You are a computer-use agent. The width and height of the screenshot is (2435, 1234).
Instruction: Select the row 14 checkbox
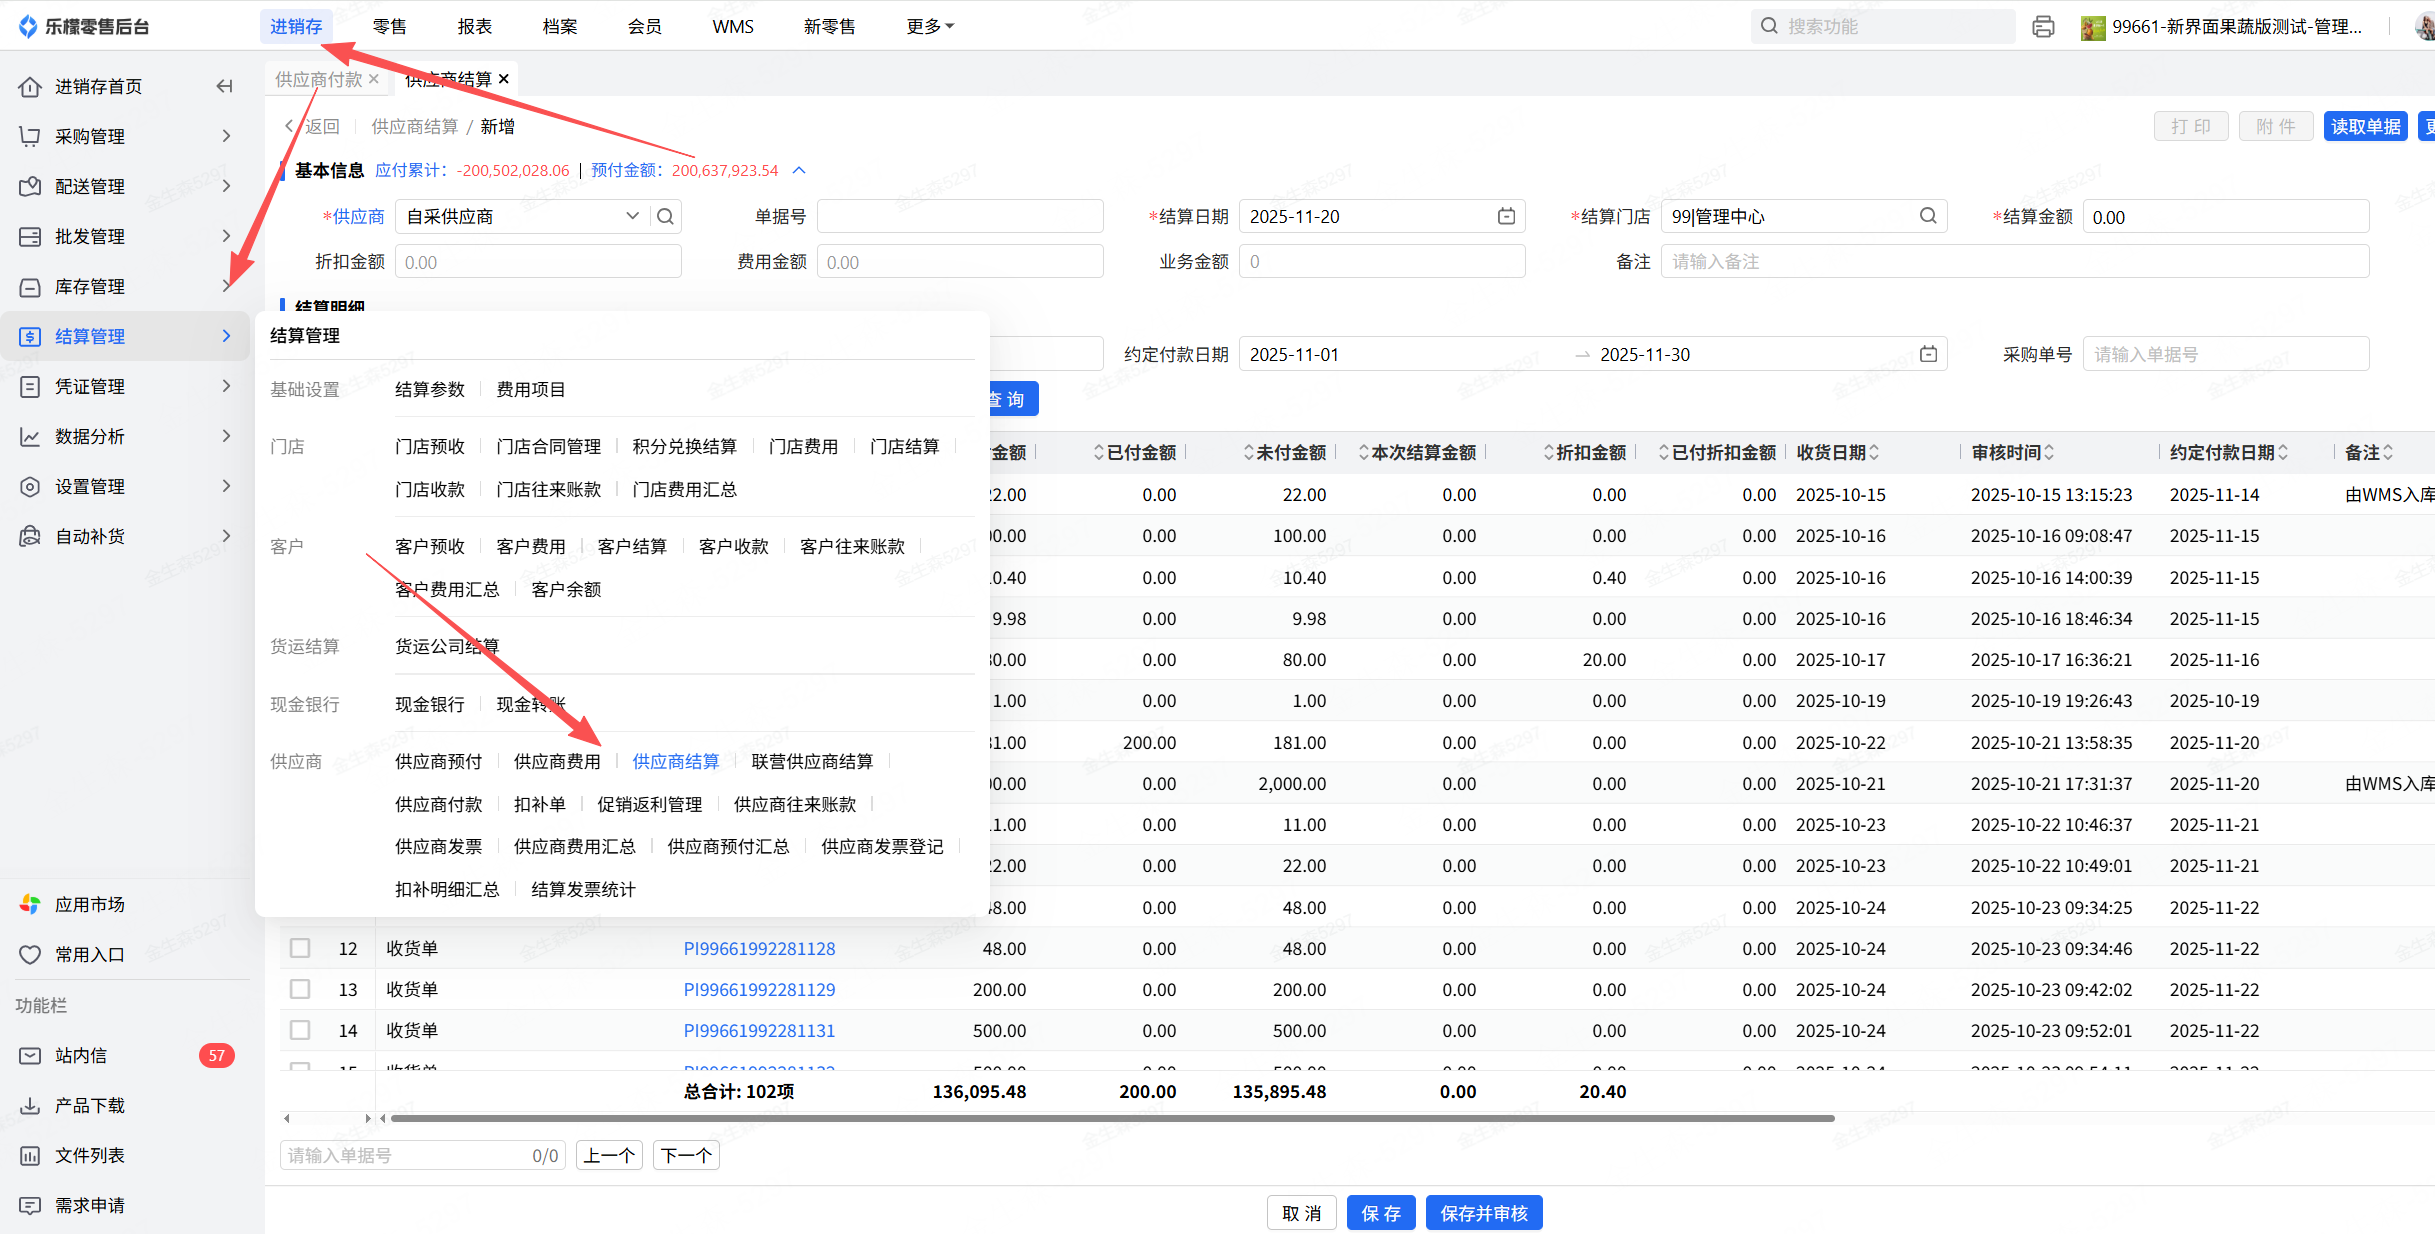point(300,1030)
